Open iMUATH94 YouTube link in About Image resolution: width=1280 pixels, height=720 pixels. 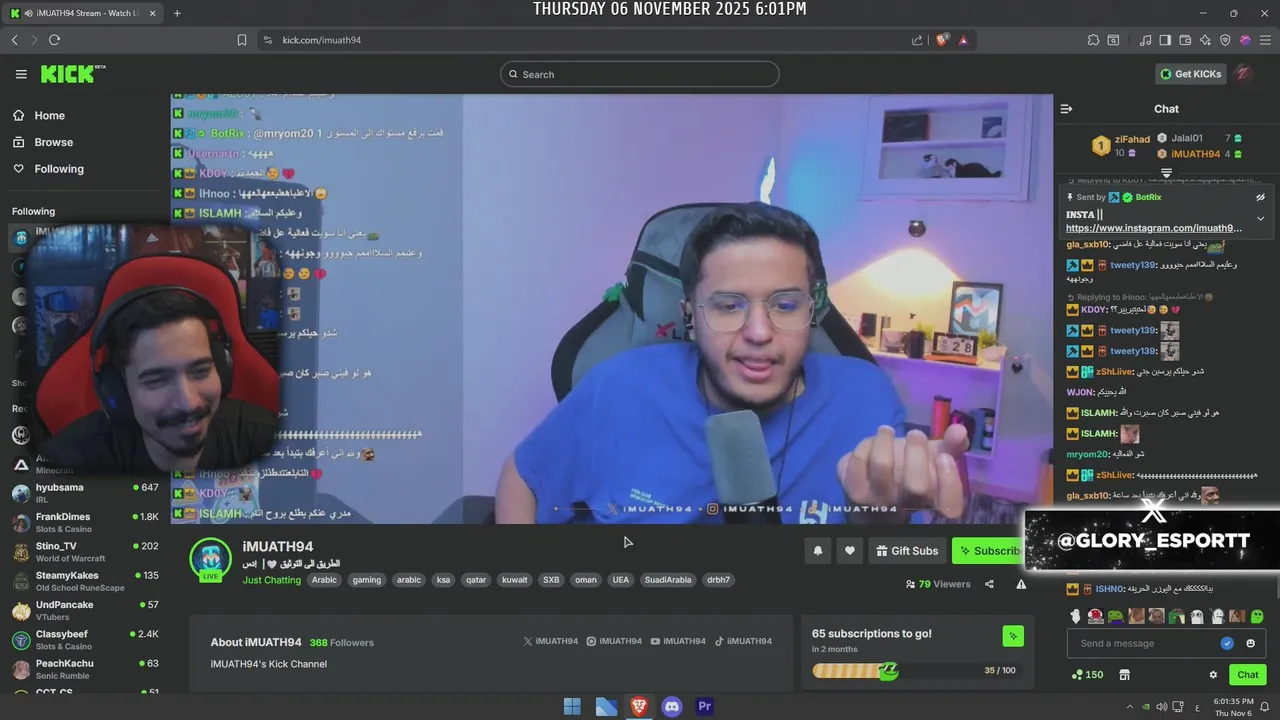pyautogui.click(x=678, y=641)
